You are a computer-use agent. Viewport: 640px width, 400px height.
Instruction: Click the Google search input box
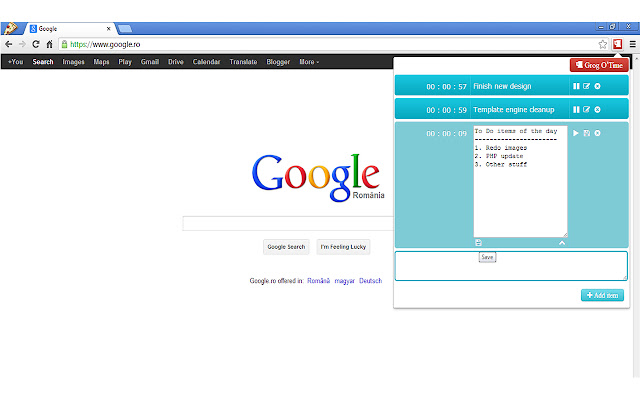[x=288, y=223]
